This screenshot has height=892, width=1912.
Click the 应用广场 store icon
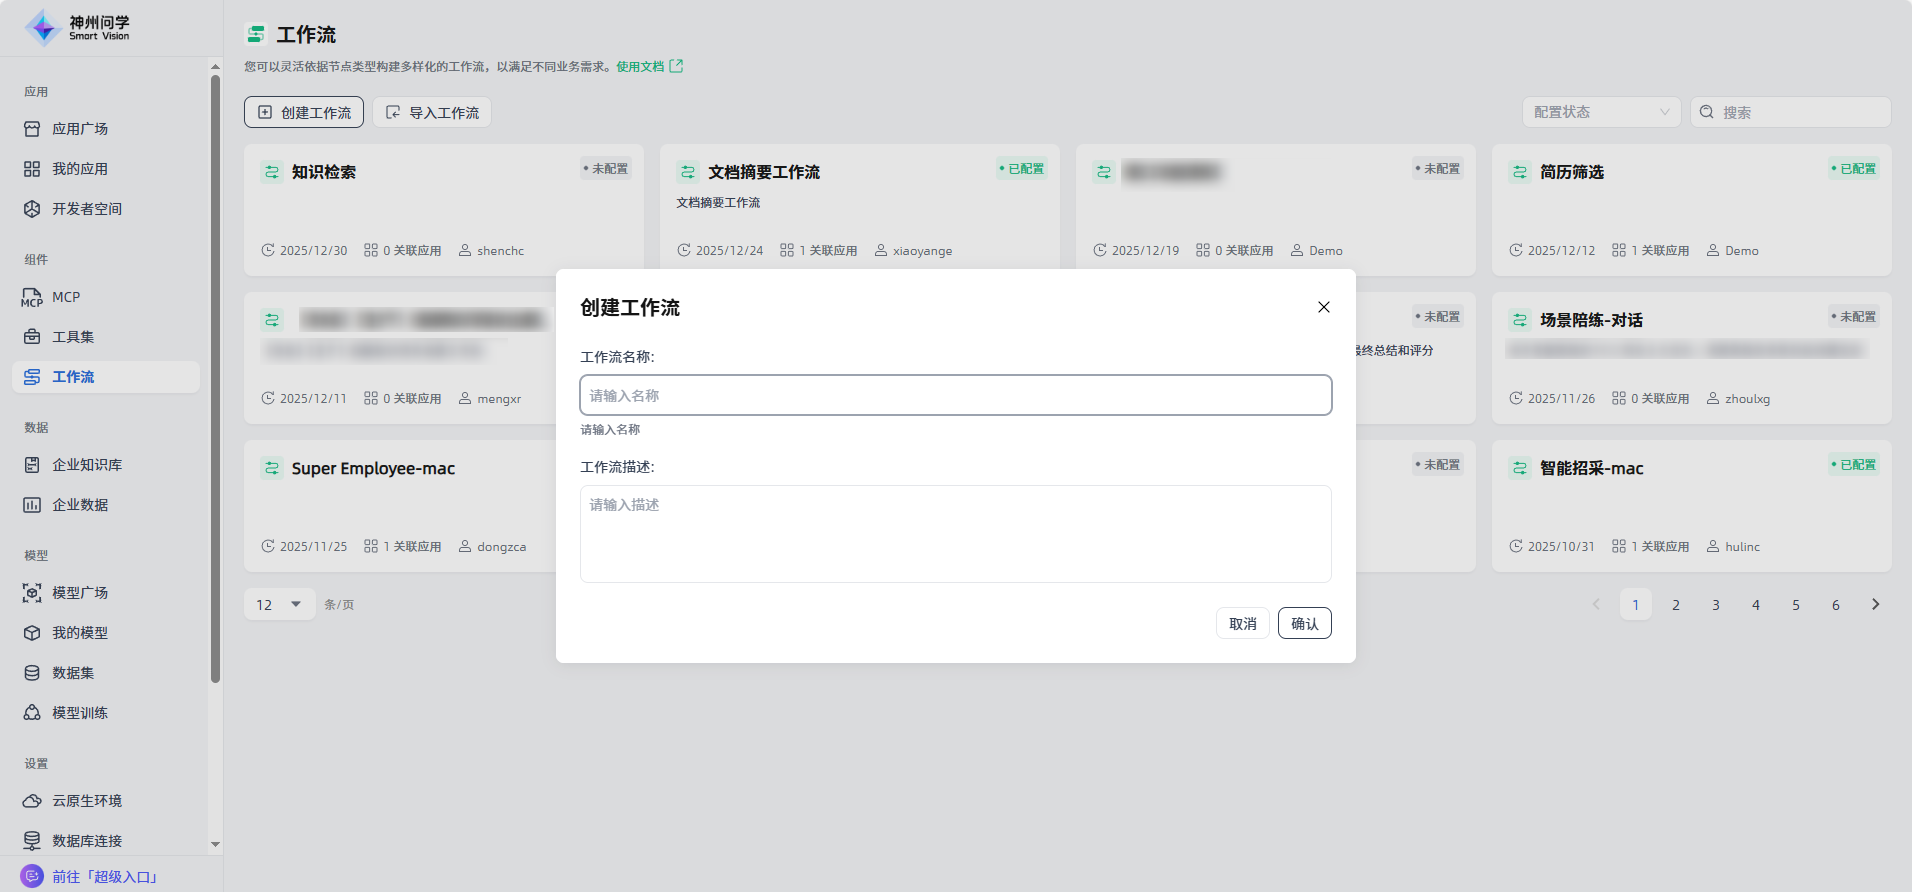(x=32, y=129)
